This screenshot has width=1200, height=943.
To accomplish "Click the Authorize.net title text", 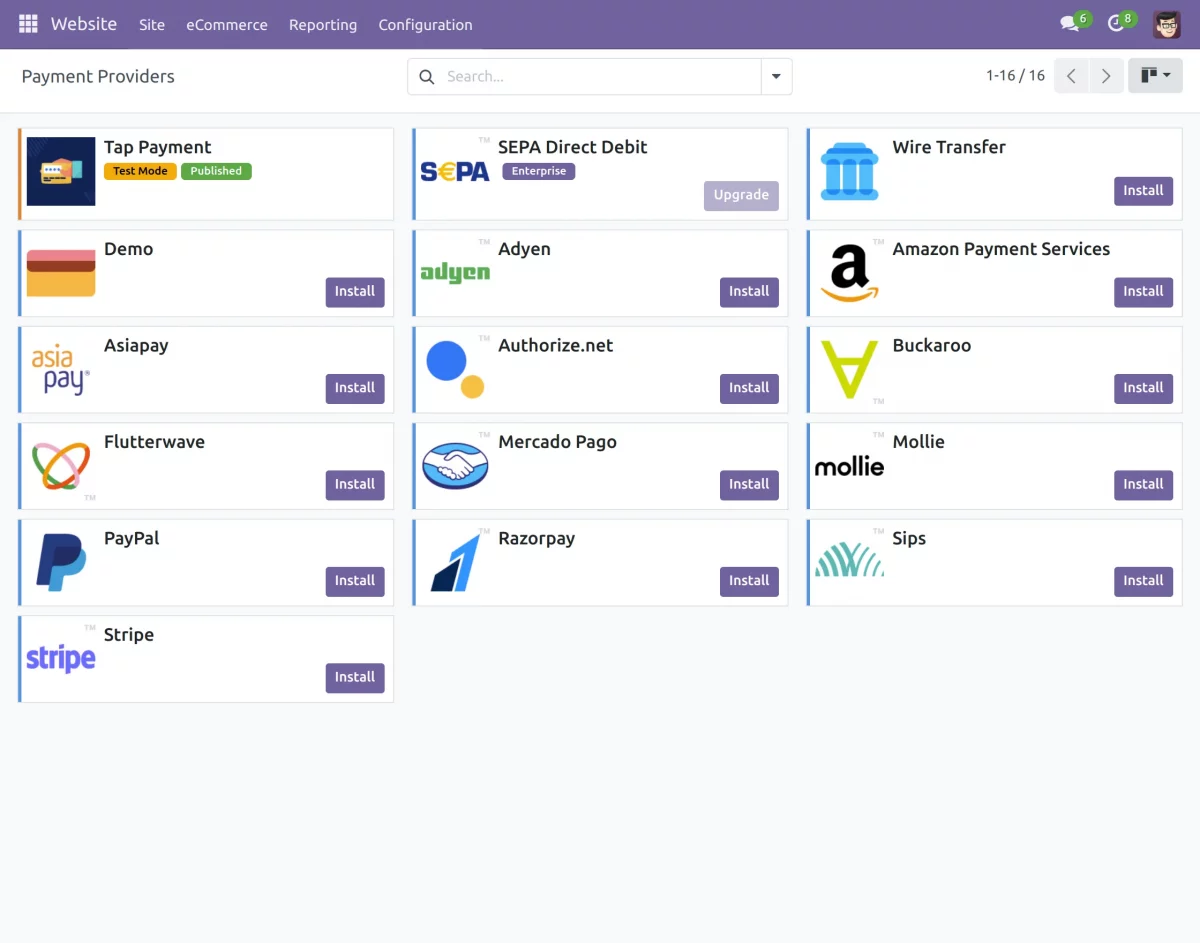I will pyautogui.click(x=556, y=346).
